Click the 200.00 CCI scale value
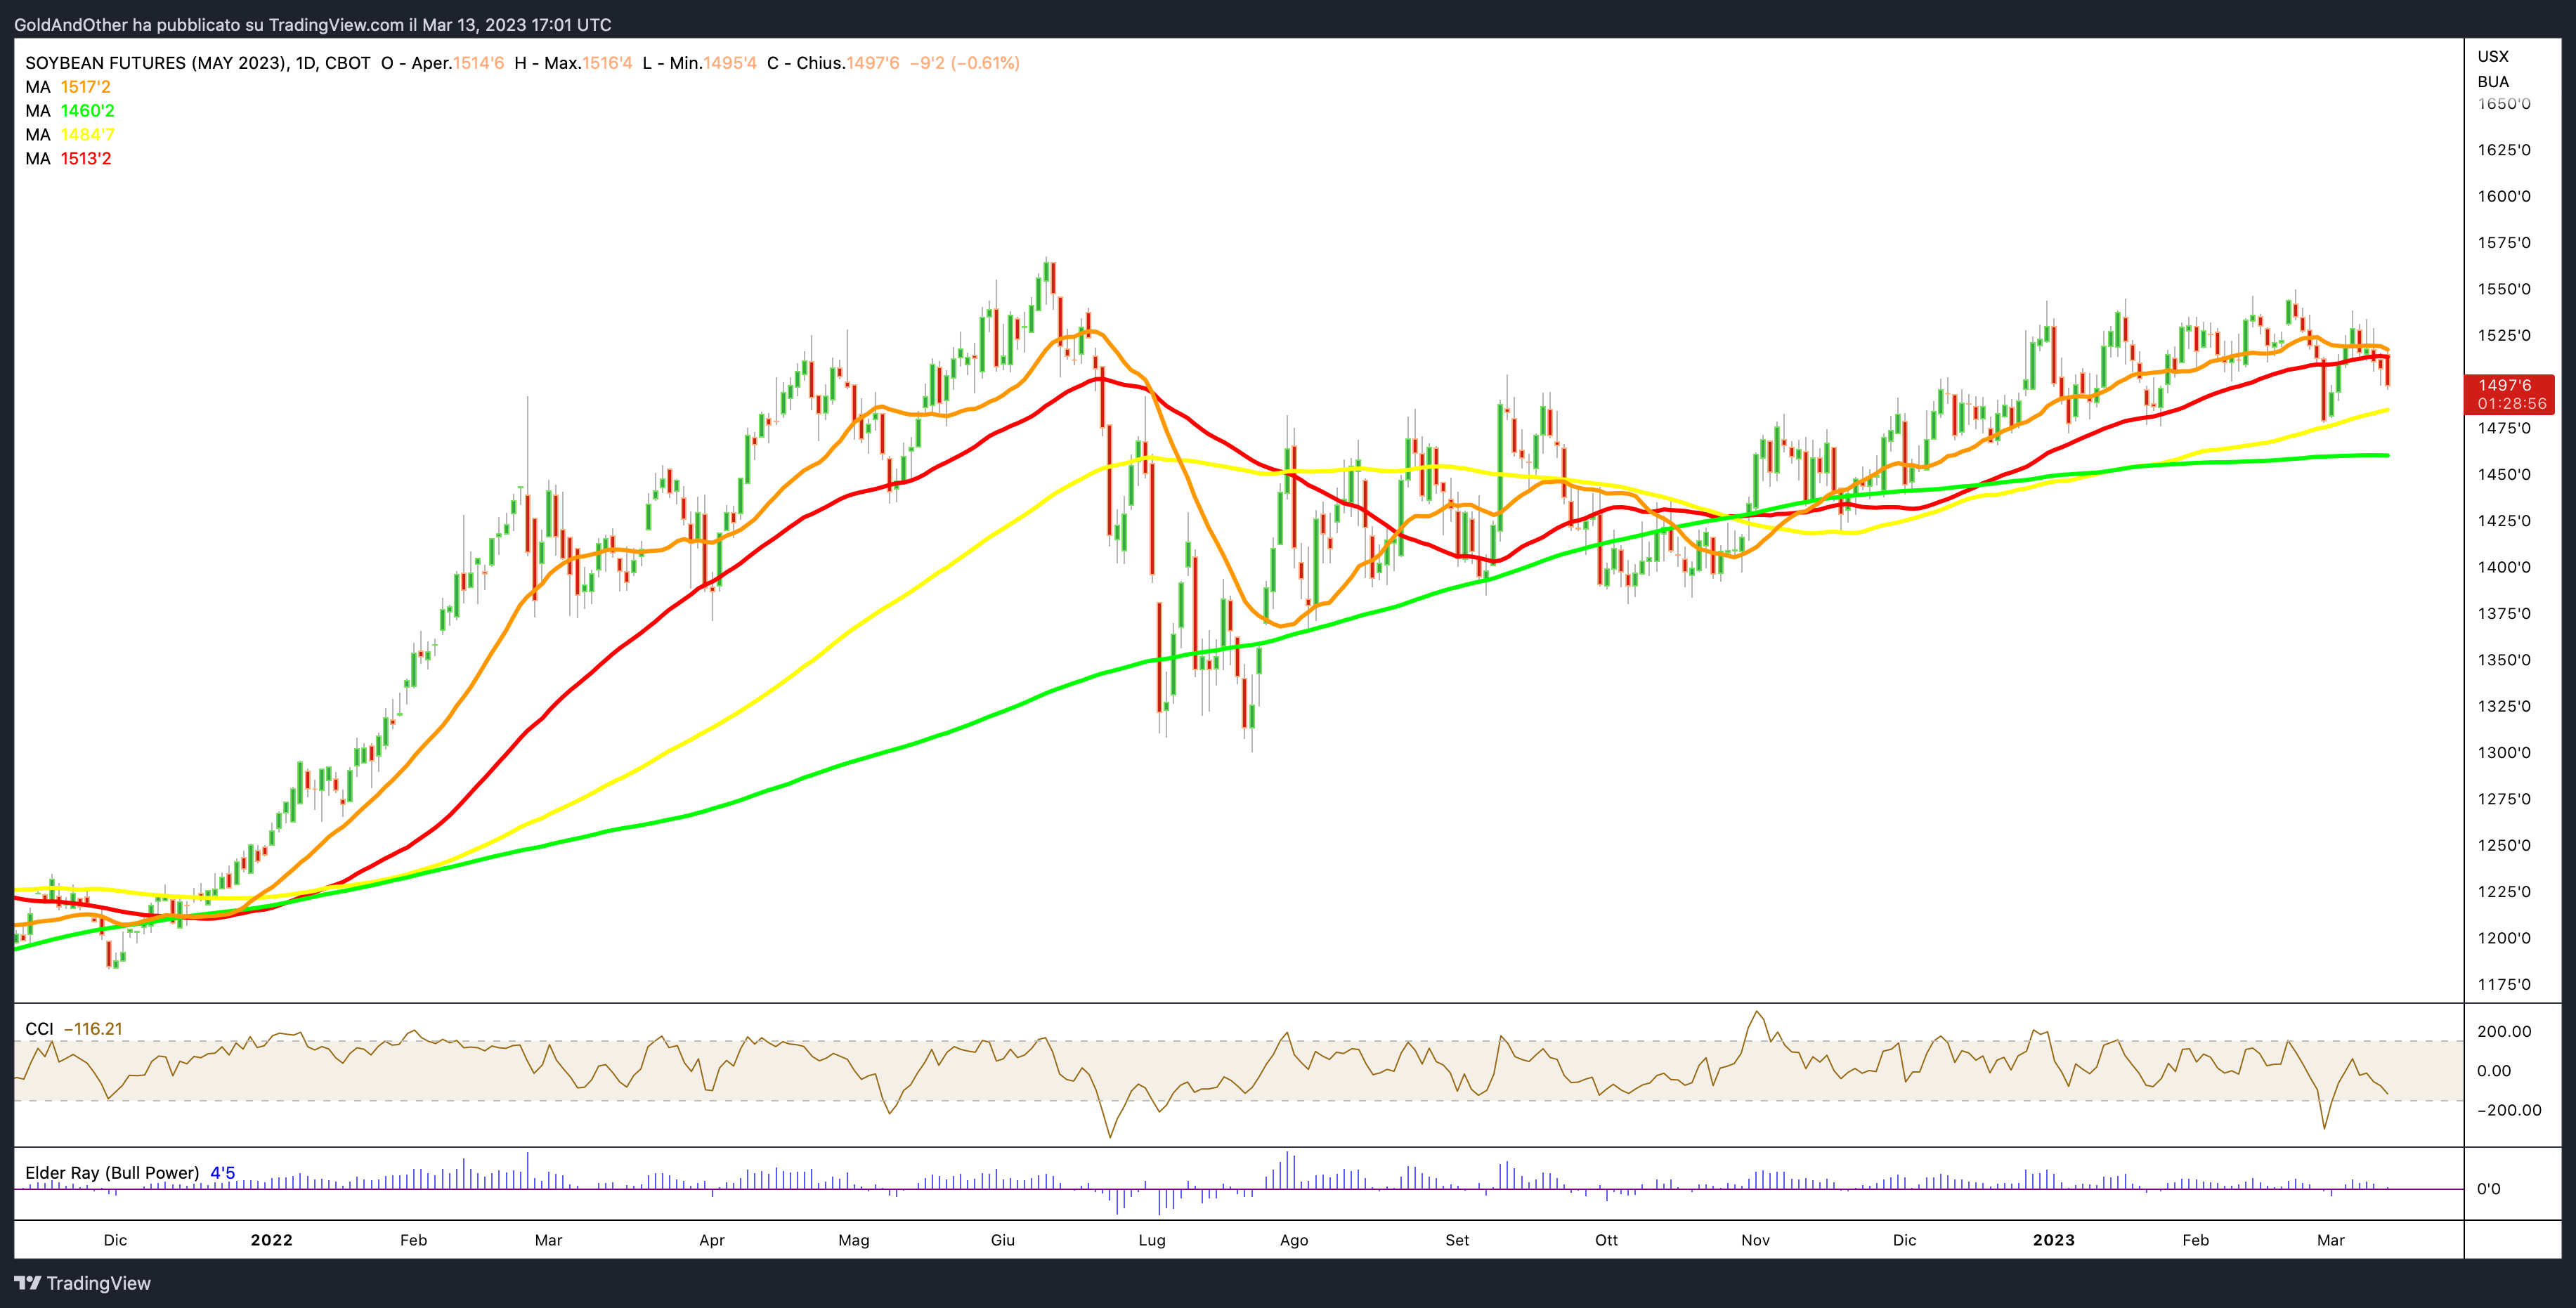Image resolution: width=2576 pixels, height=1308 pixels. pyautogui.click(x=2504, y=1031)
